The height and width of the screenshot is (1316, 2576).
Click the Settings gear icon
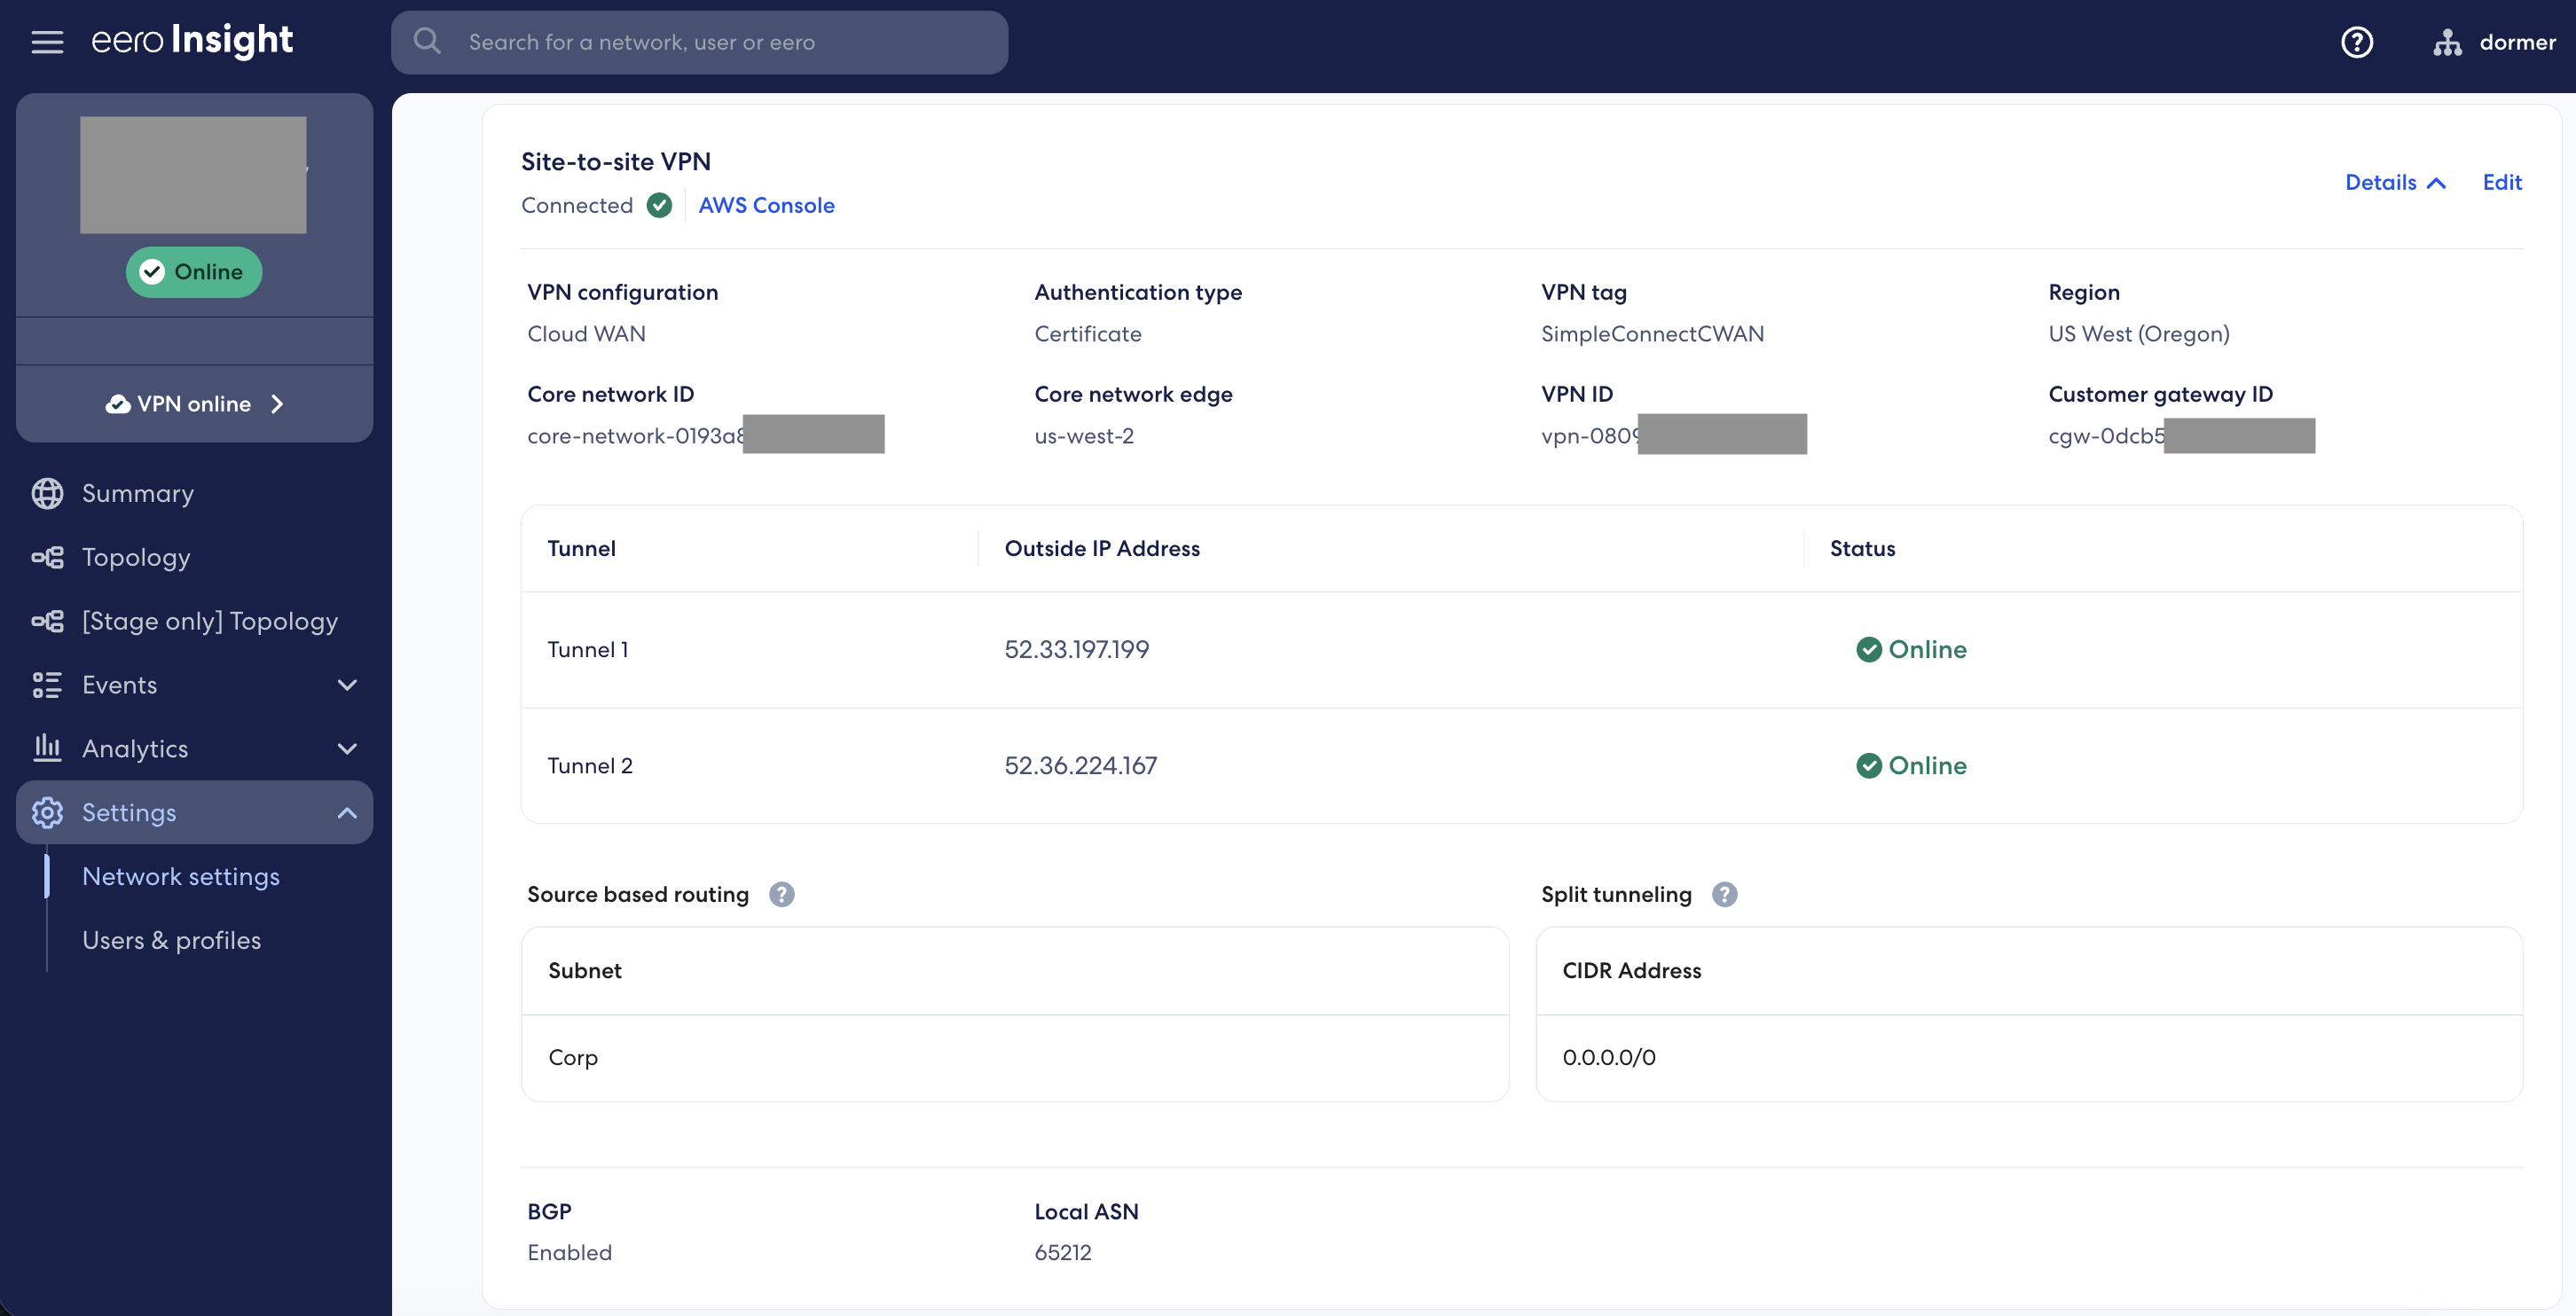(47, 813)
